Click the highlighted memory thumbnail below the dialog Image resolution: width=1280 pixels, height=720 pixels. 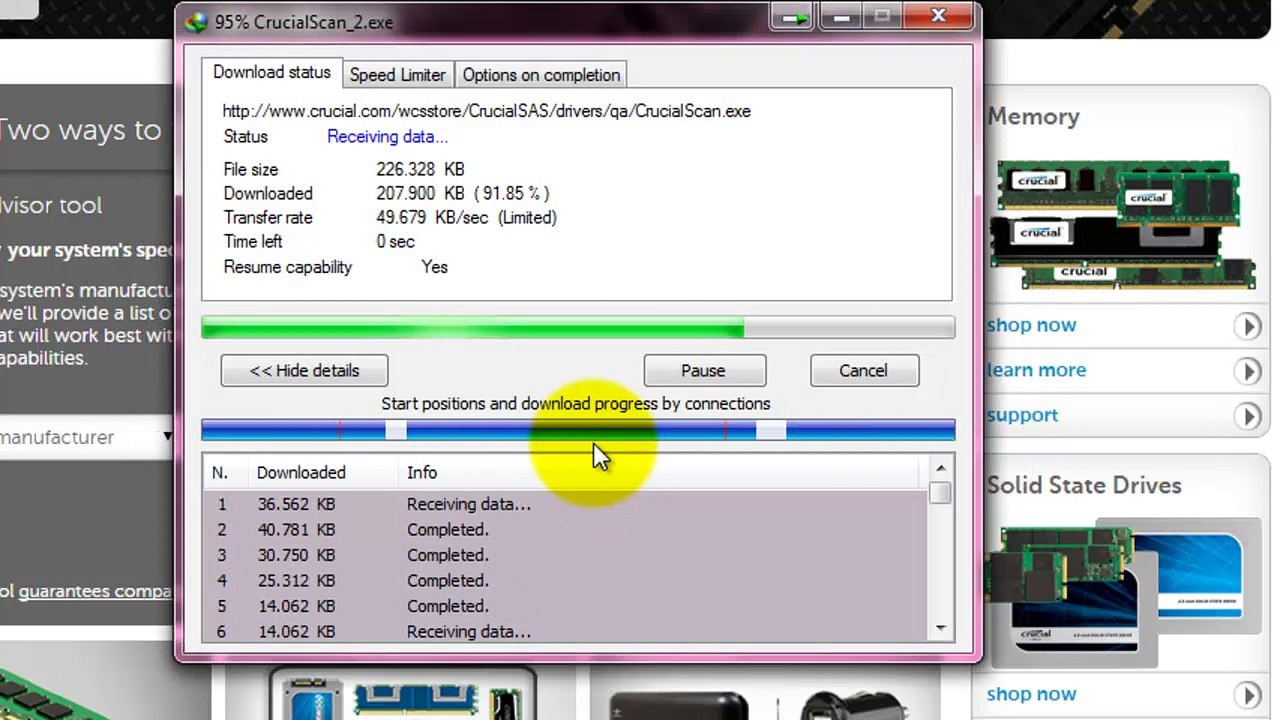tap(404, 695)
